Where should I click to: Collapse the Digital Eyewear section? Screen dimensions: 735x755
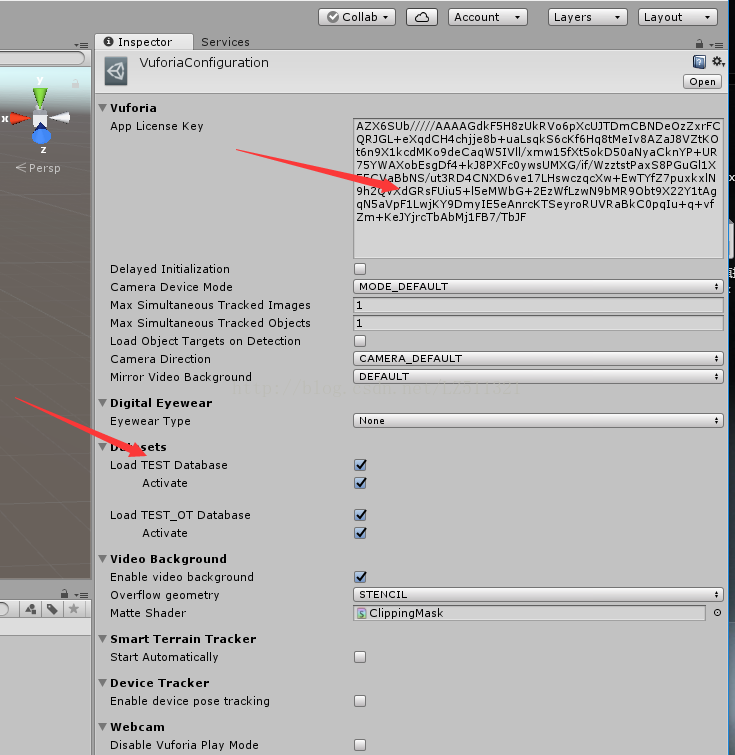click(103, 403)
